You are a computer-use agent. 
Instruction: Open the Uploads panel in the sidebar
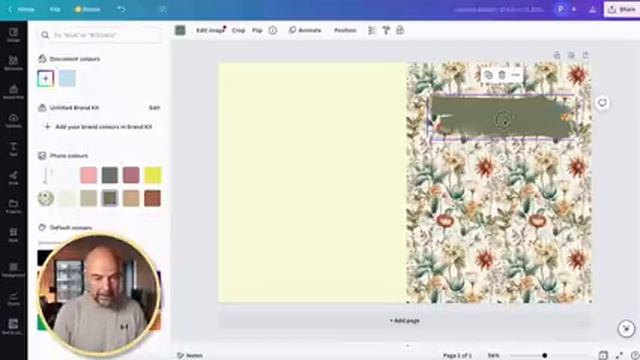(x=13, y=121)
